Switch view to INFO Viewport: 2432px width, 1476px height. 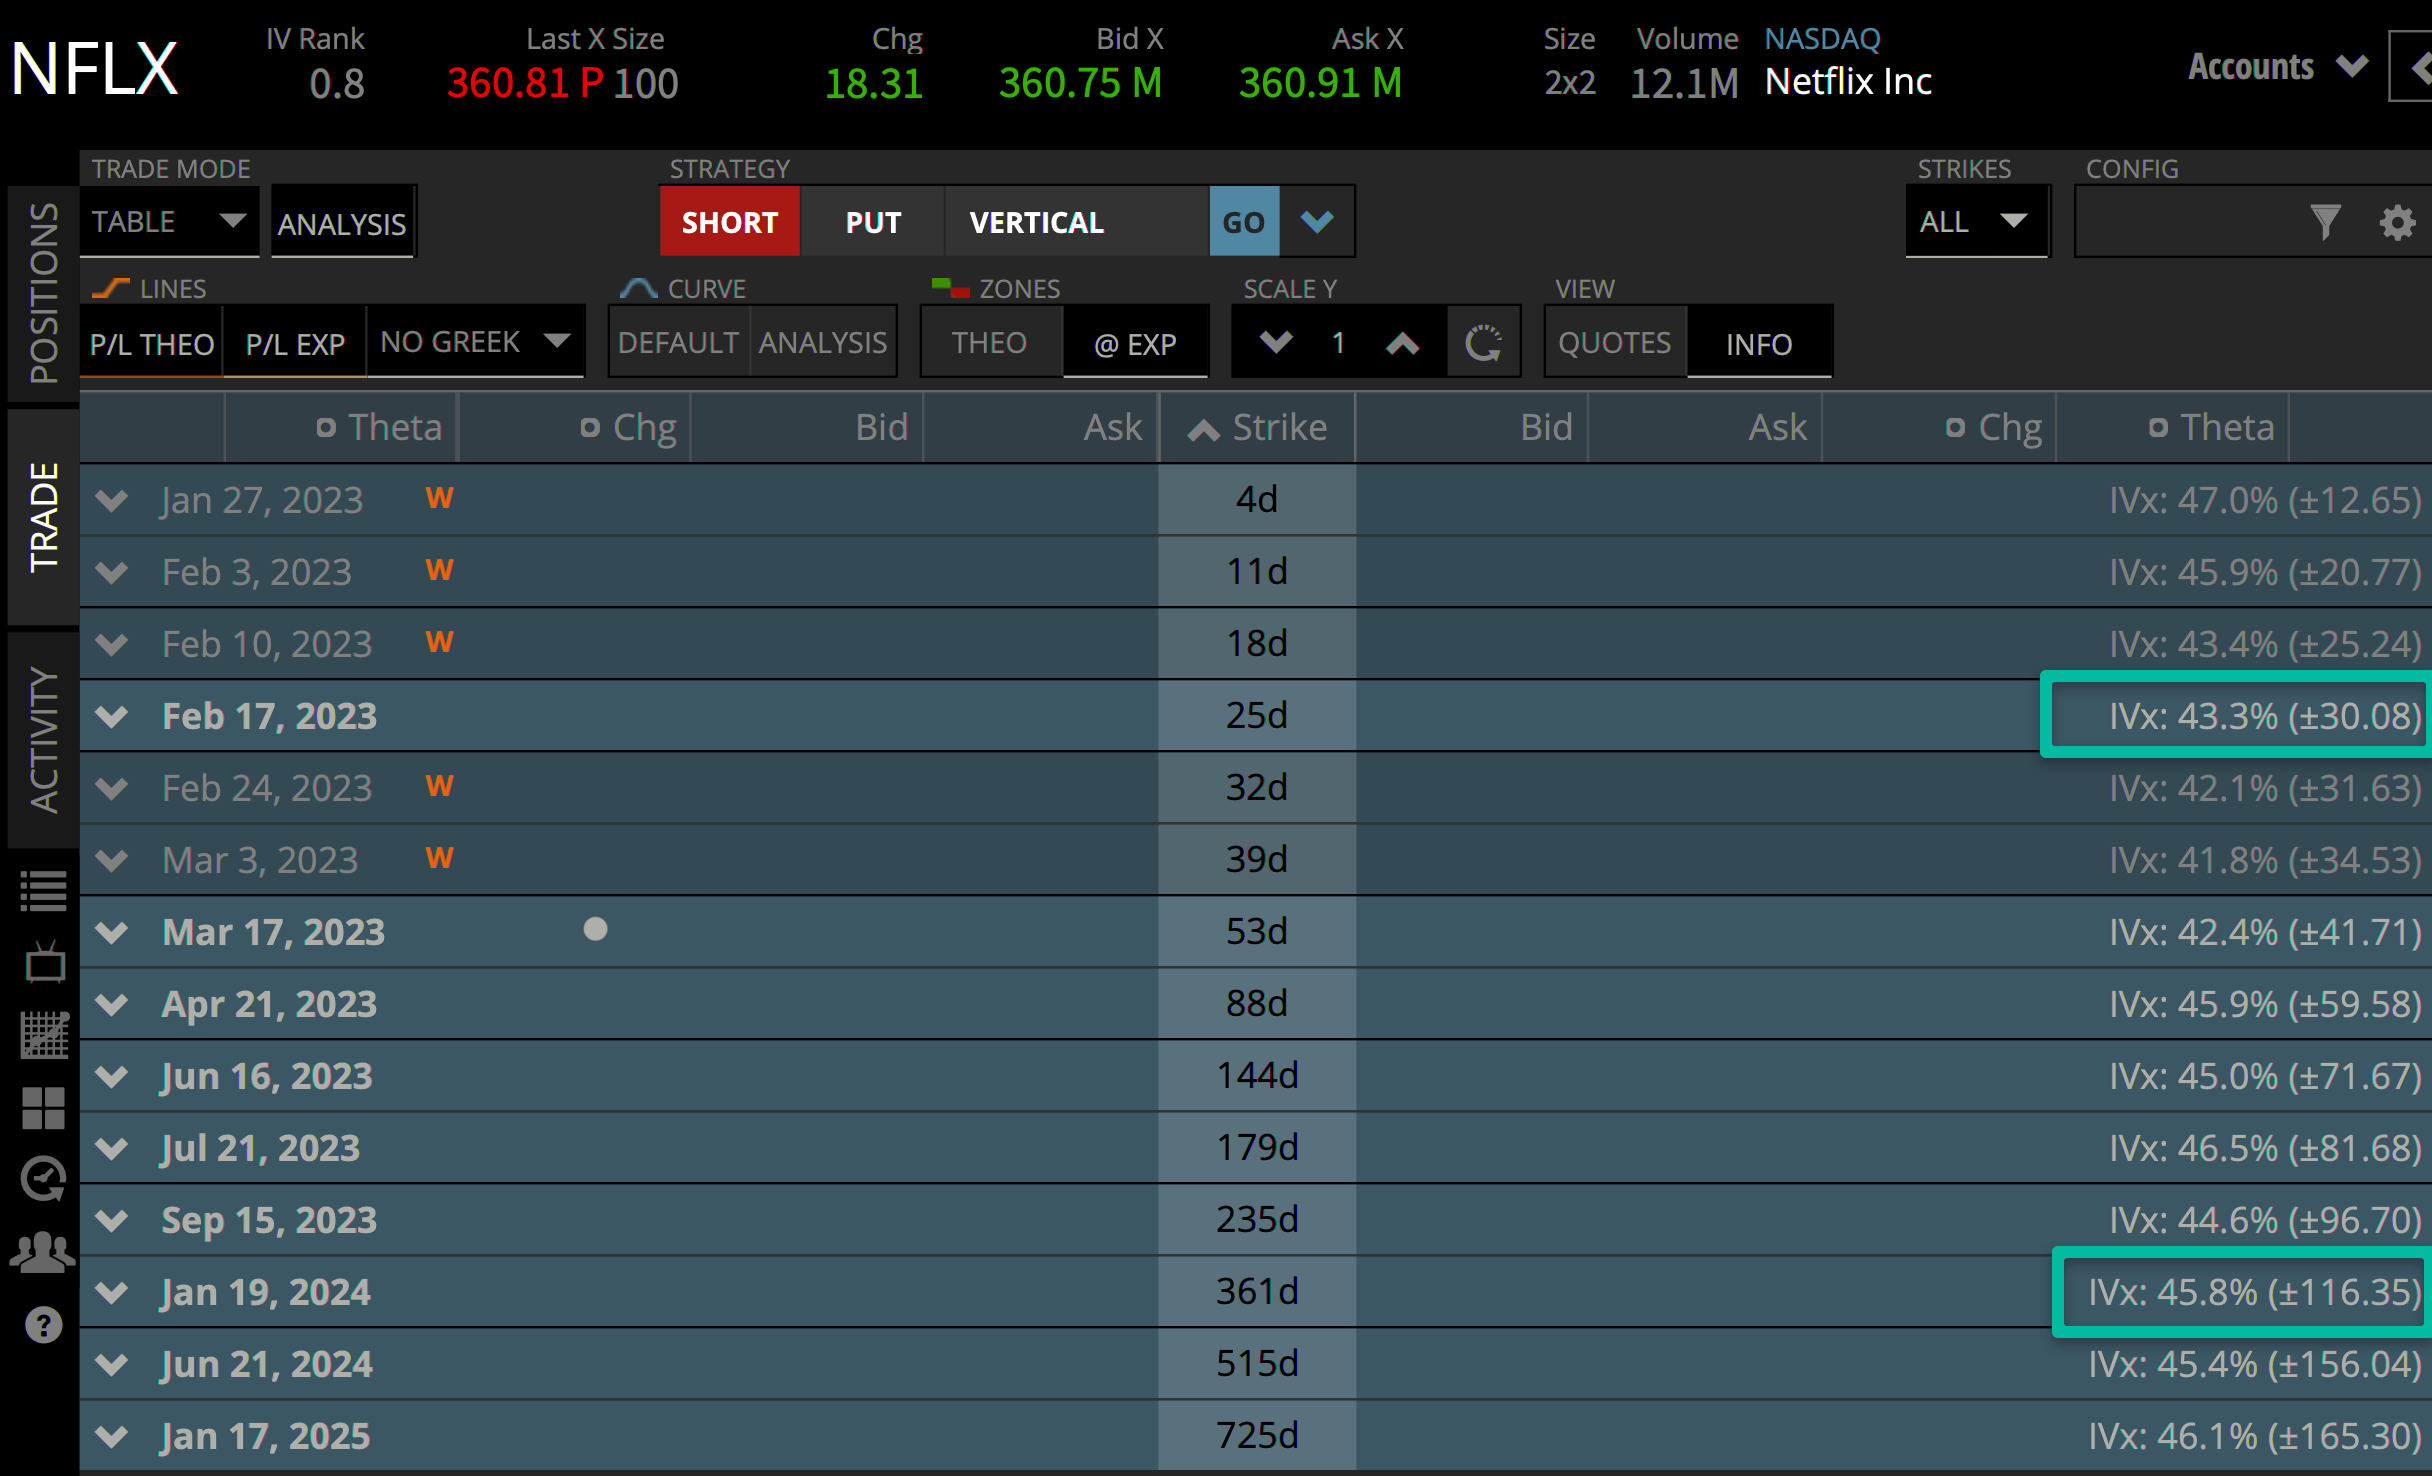(x=1759, y=344)
